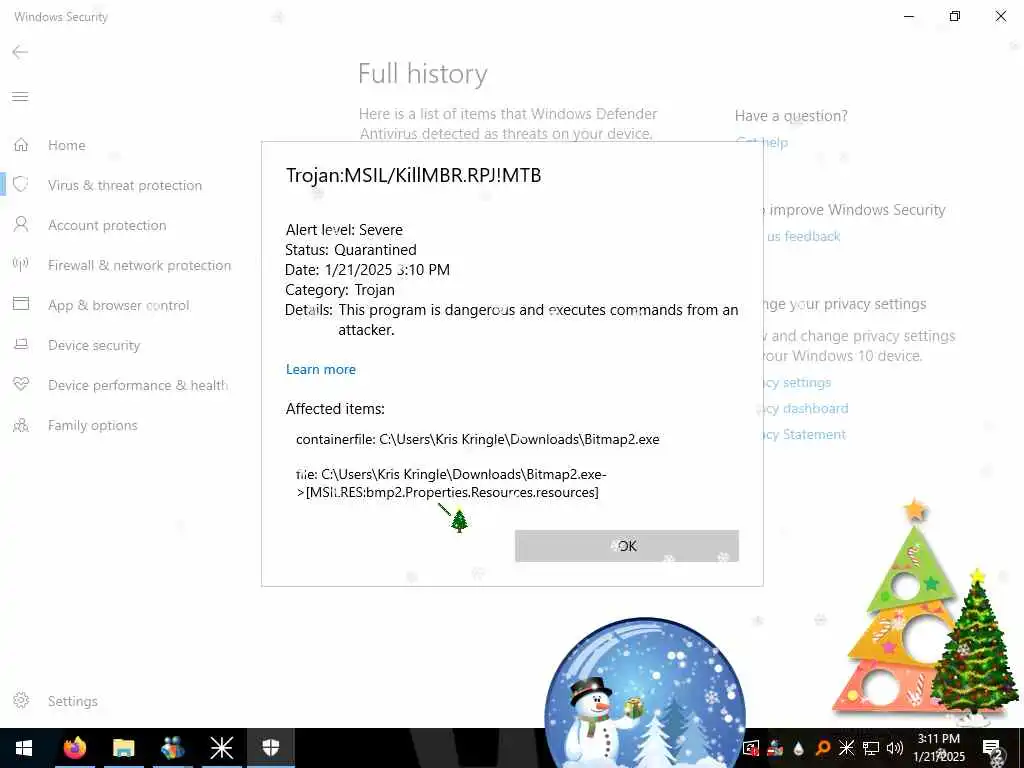Image resolution: width=1024 pixels, height=768 pixels.
Task: Select the Device security laptop icon
Action: [x=21, y=344]
